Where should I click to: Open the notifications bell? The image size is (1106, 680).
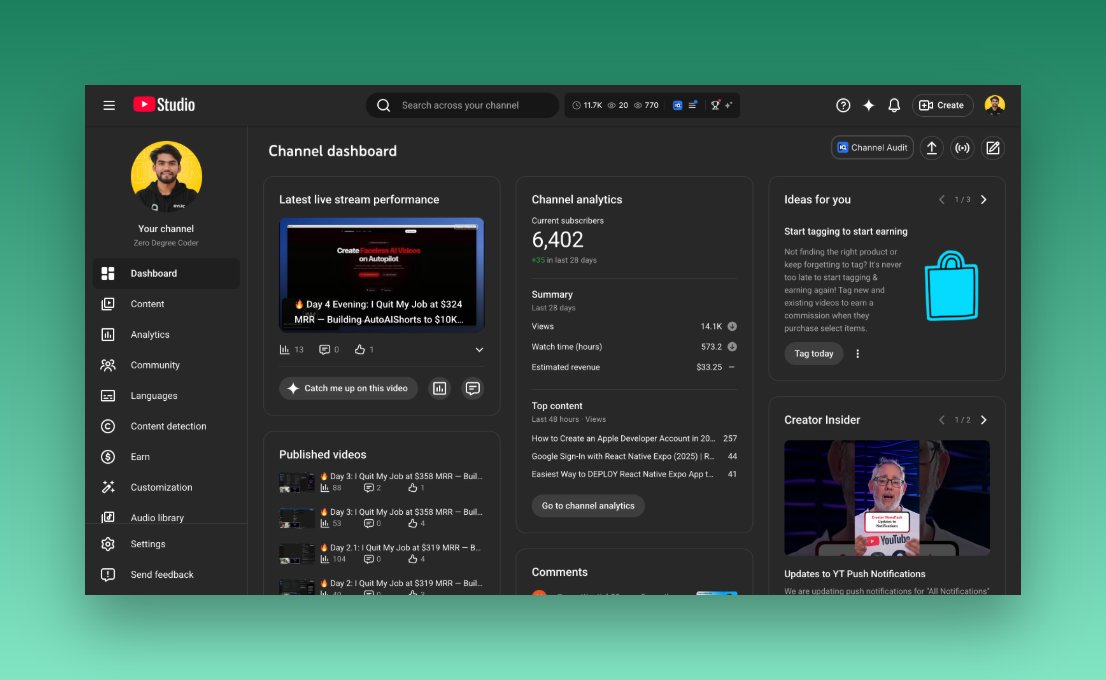tap(894, 105)
